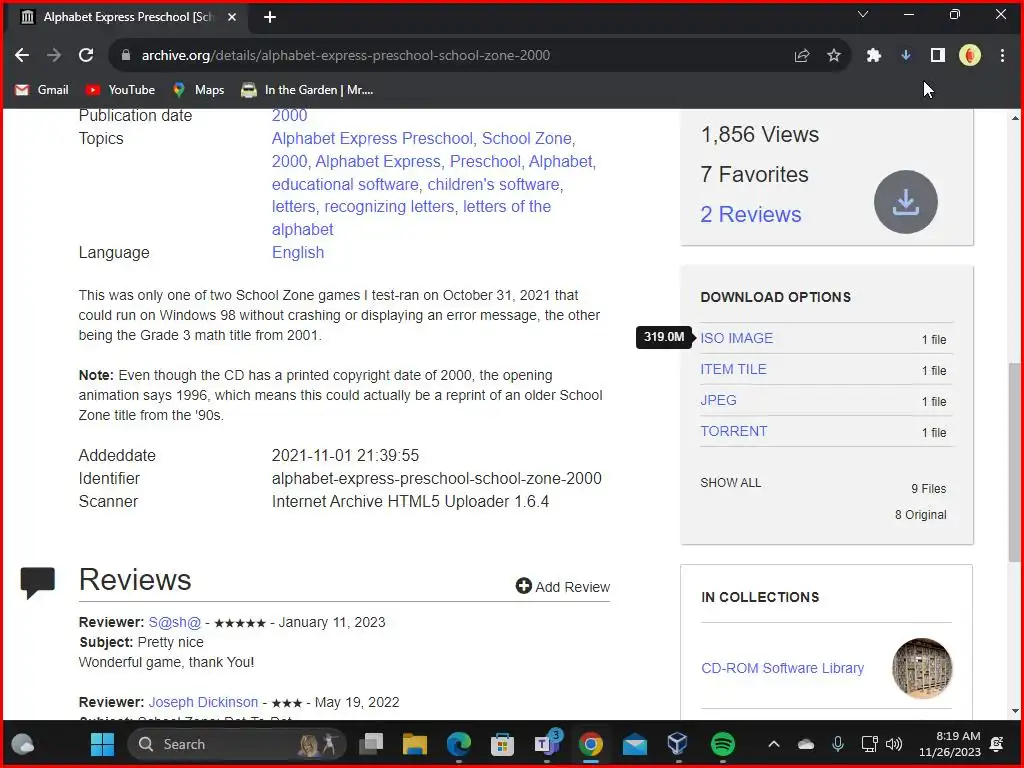Show hidden system tray icons
Image resolution: width=1024 pixels, height=768 pixels.
point(774,744)
